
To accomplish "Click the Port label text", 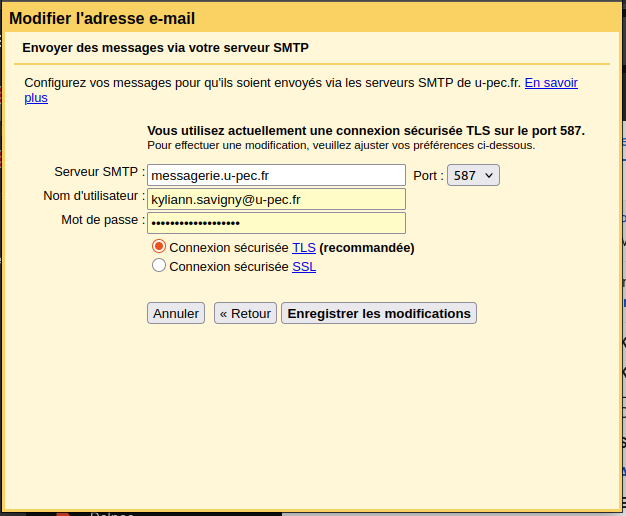I will pos(427,175).
